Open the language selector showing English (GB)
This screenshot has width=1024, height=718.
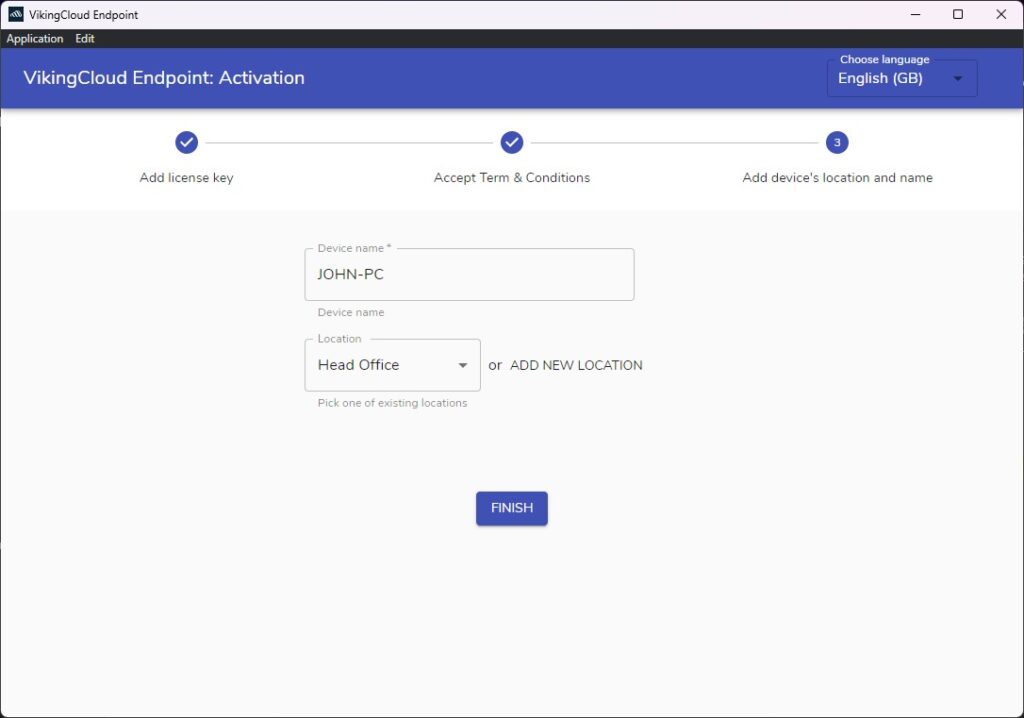[900, 78]
